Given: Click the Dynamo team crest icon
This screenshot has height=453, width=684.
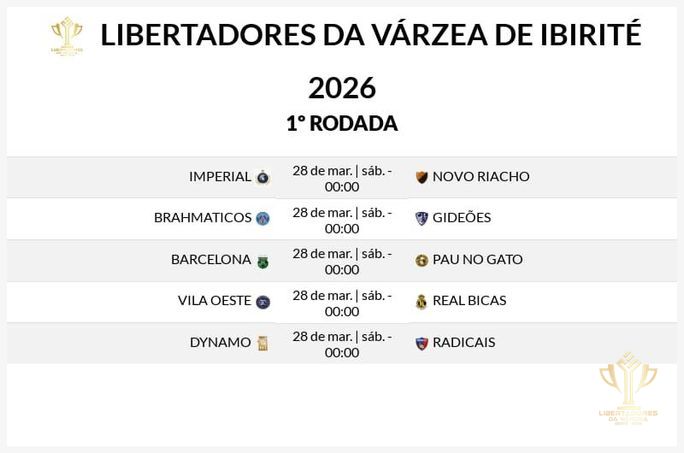Looking at the screenshot, I should point(263,343).
